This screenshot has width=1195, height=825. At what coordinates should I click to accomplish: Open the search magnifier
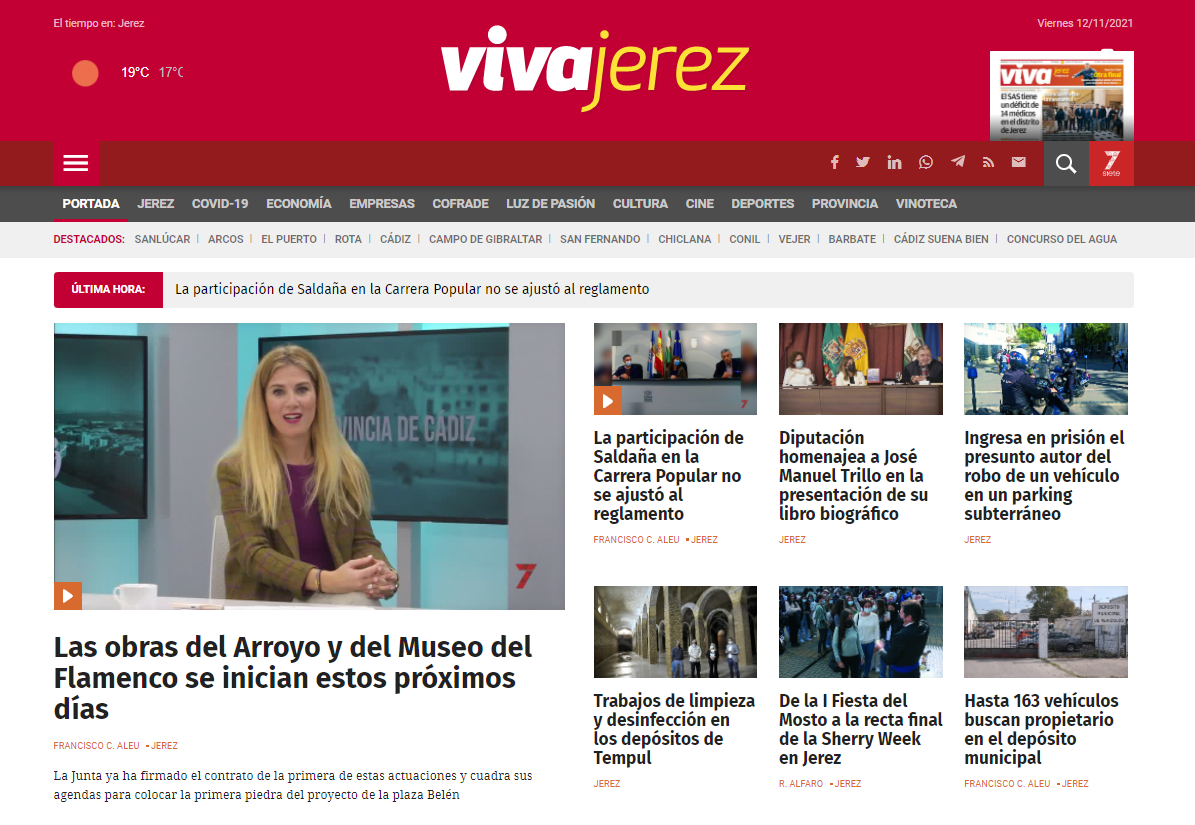[1066, 163]
